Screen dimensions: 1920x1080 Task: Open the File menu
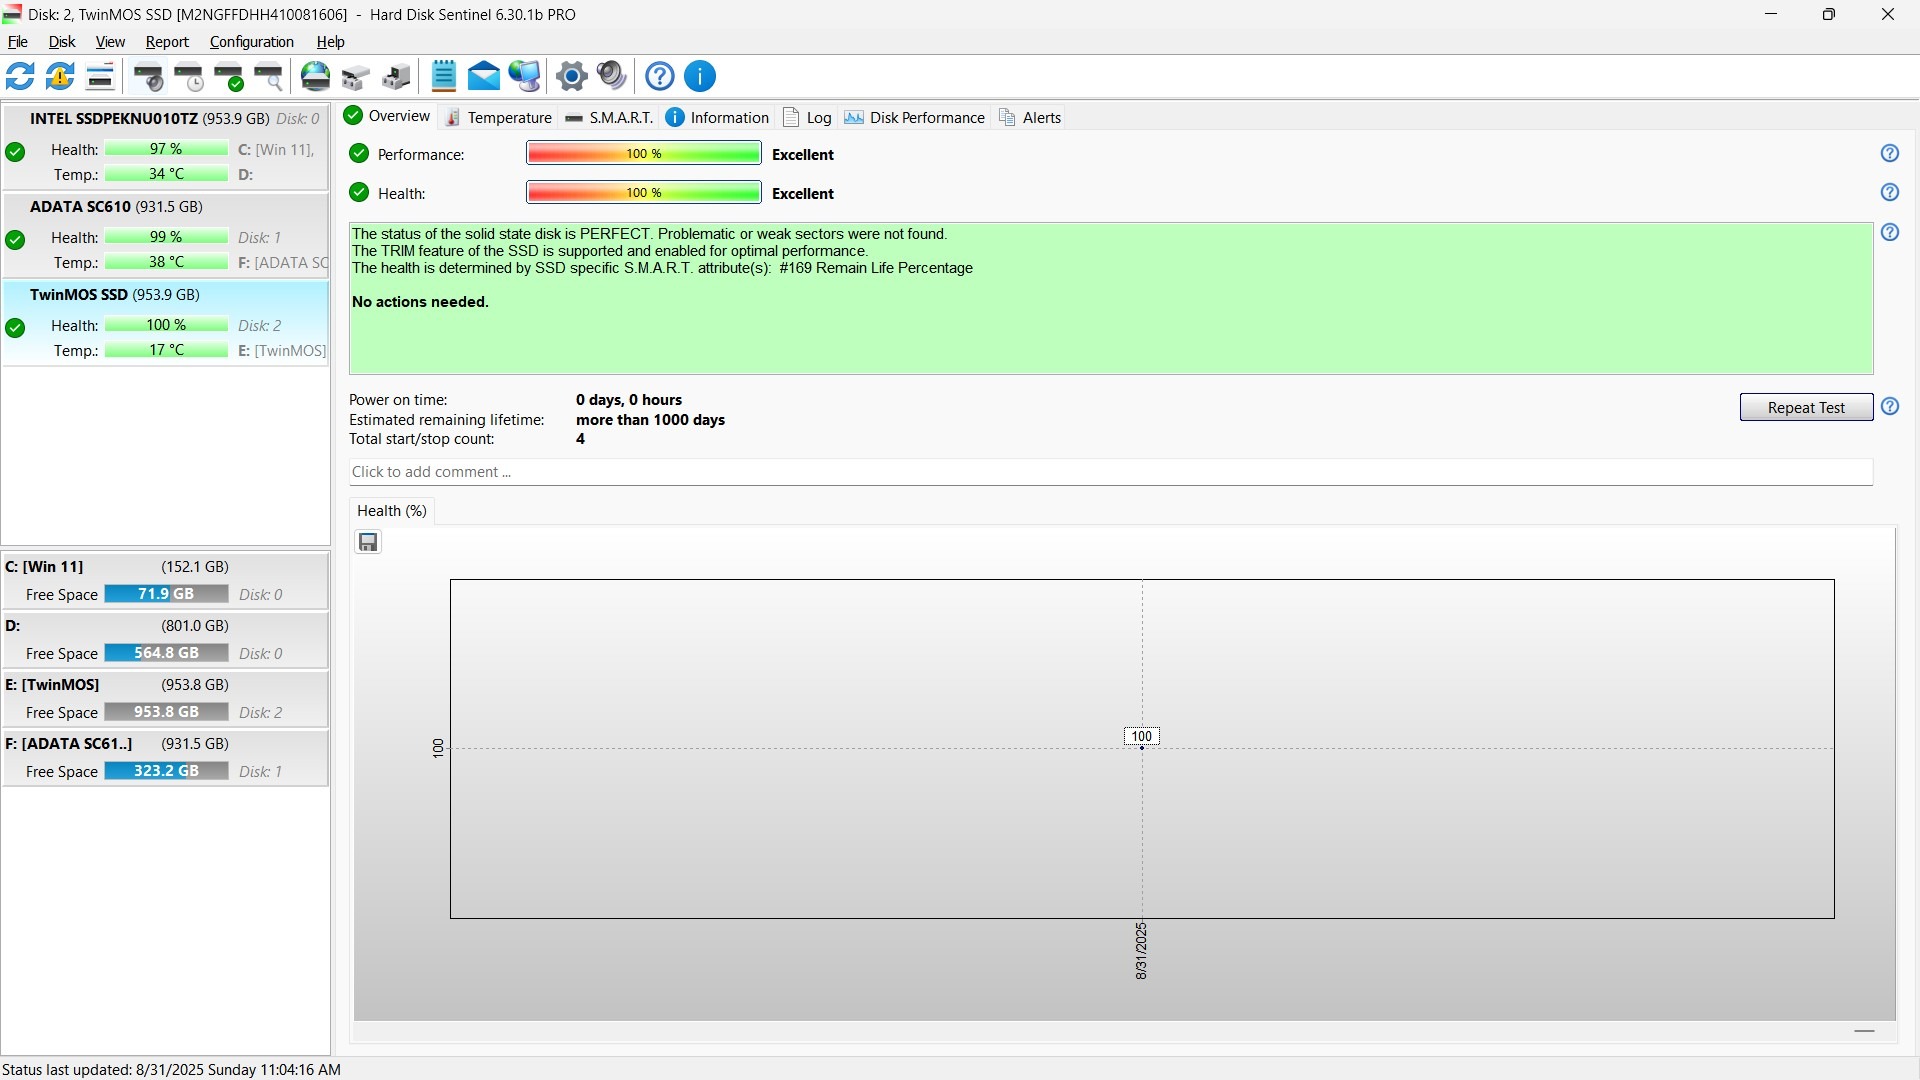(x=18, y=42)
